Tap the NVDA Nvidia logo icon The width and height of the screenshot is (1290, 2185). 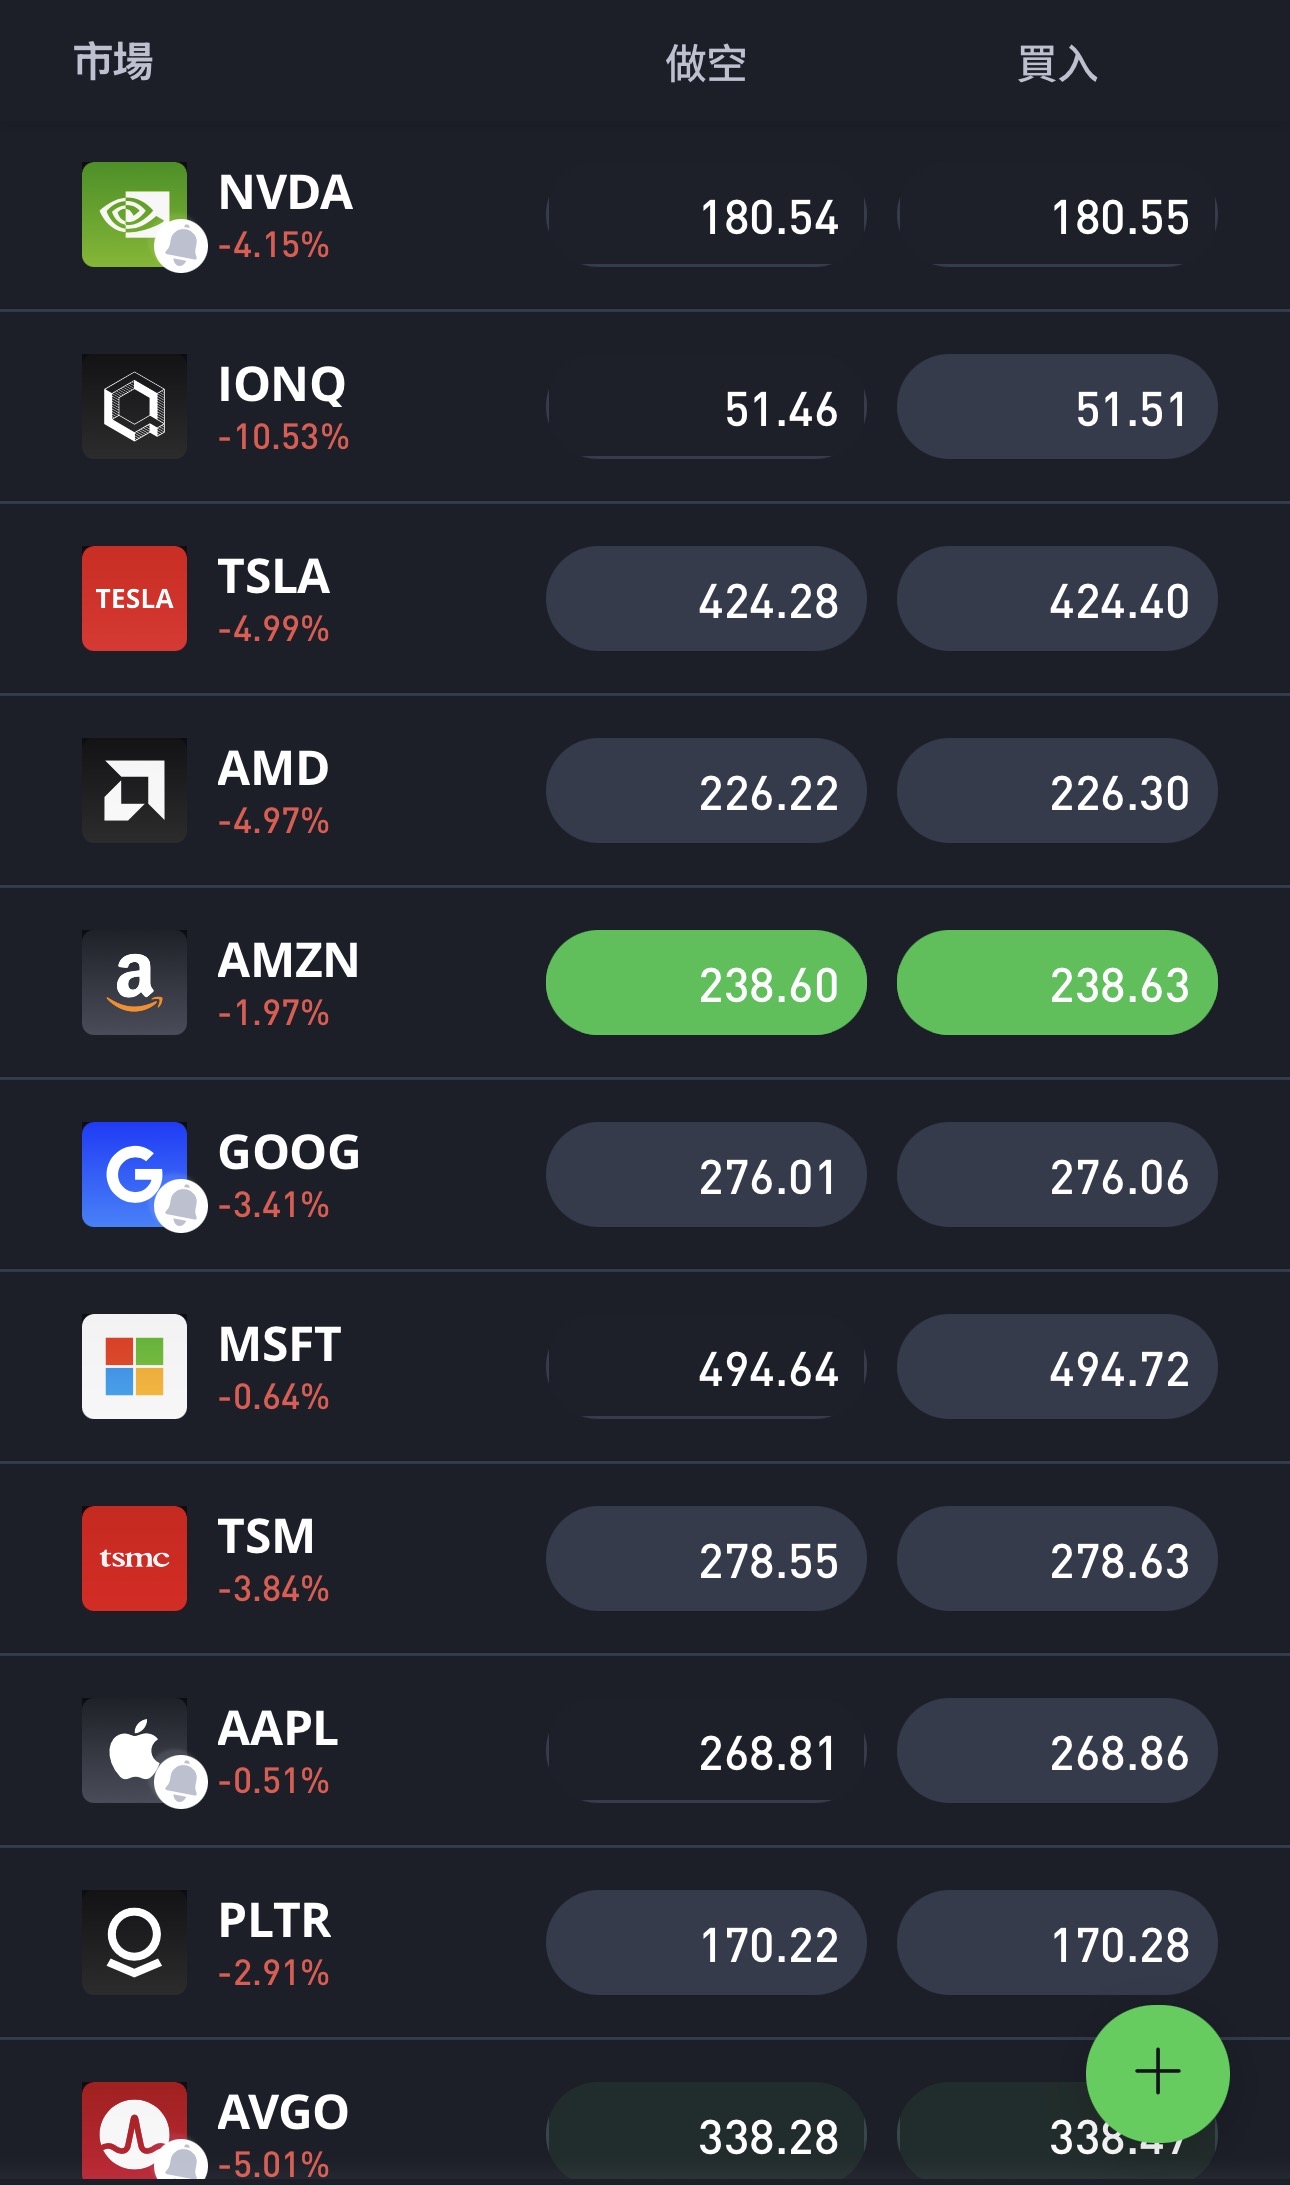(130, 212)
